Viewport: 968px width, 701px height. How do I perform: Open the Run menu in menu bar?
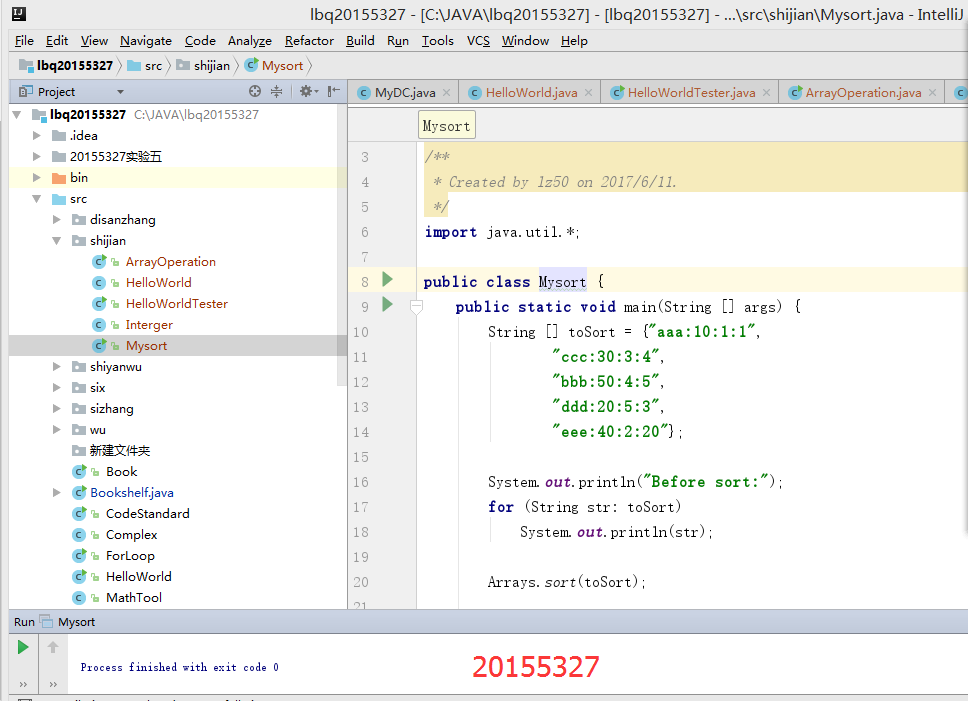pos(398,41)
